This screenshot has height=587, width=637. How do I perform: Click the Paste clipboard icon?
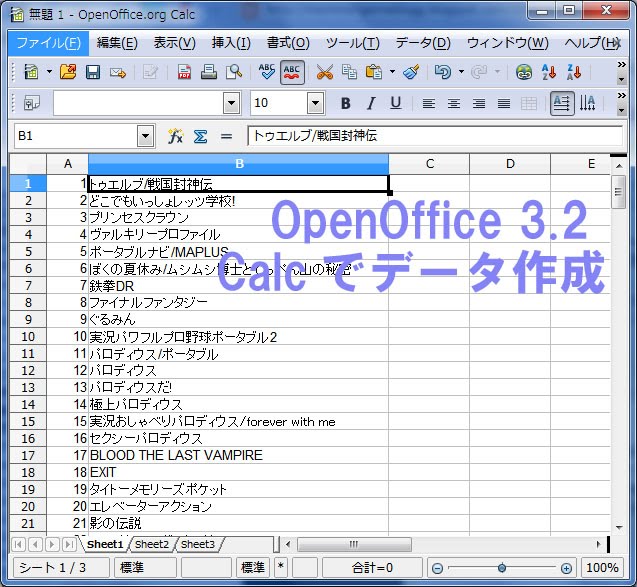point(374,72)
